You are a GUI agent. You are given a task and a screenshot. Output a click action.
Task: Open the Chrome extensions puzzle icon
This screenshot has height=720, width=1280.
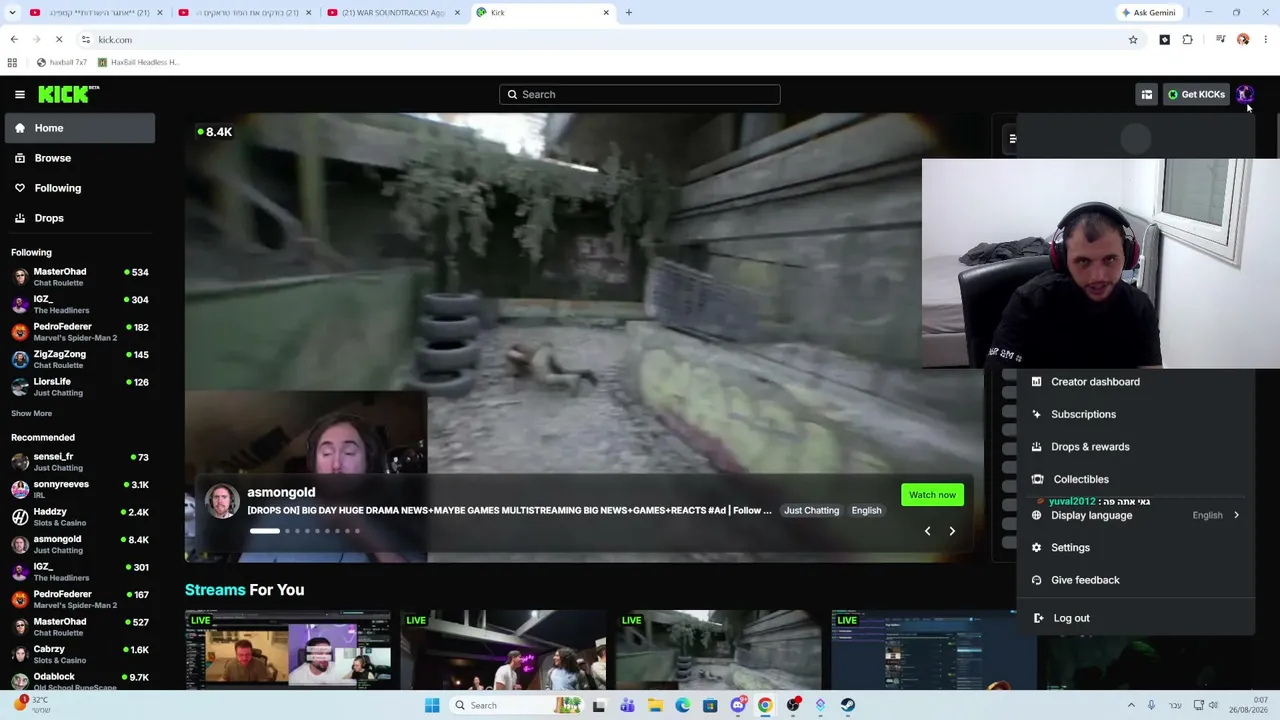[1188, 40]
